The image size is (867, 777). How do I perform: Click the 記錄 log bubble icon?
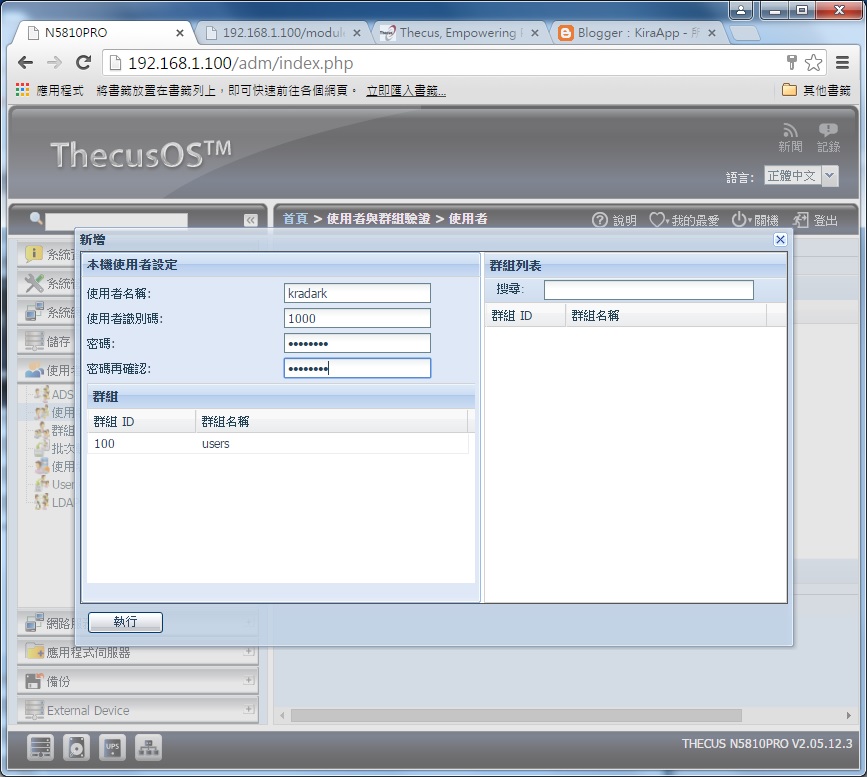tap(828, 131)
